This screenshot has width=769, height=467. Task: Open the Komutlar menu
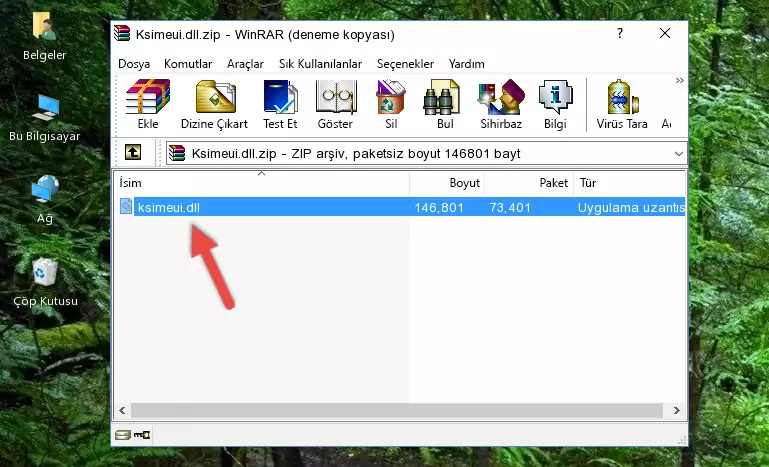tap(188, 64)
